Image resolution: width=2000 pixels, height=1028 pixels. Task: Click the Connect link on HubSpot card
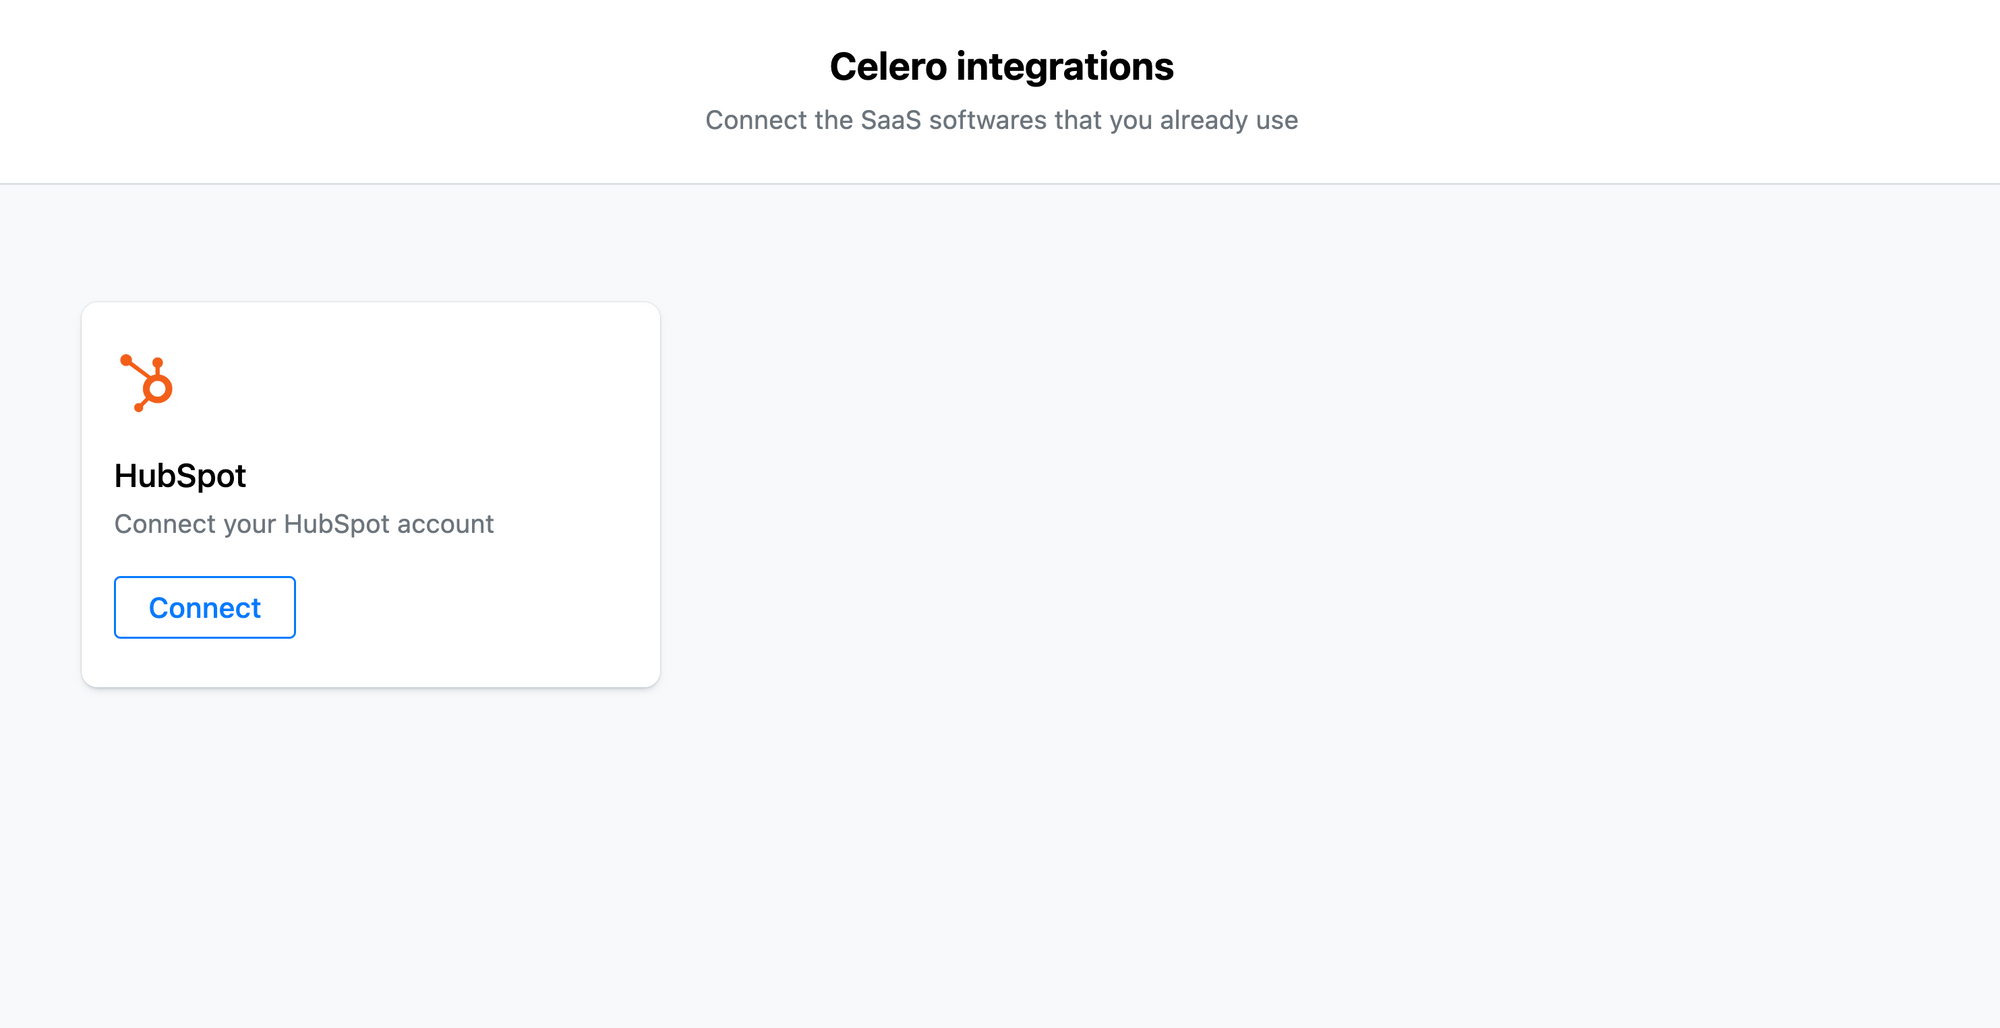(204, 607)
